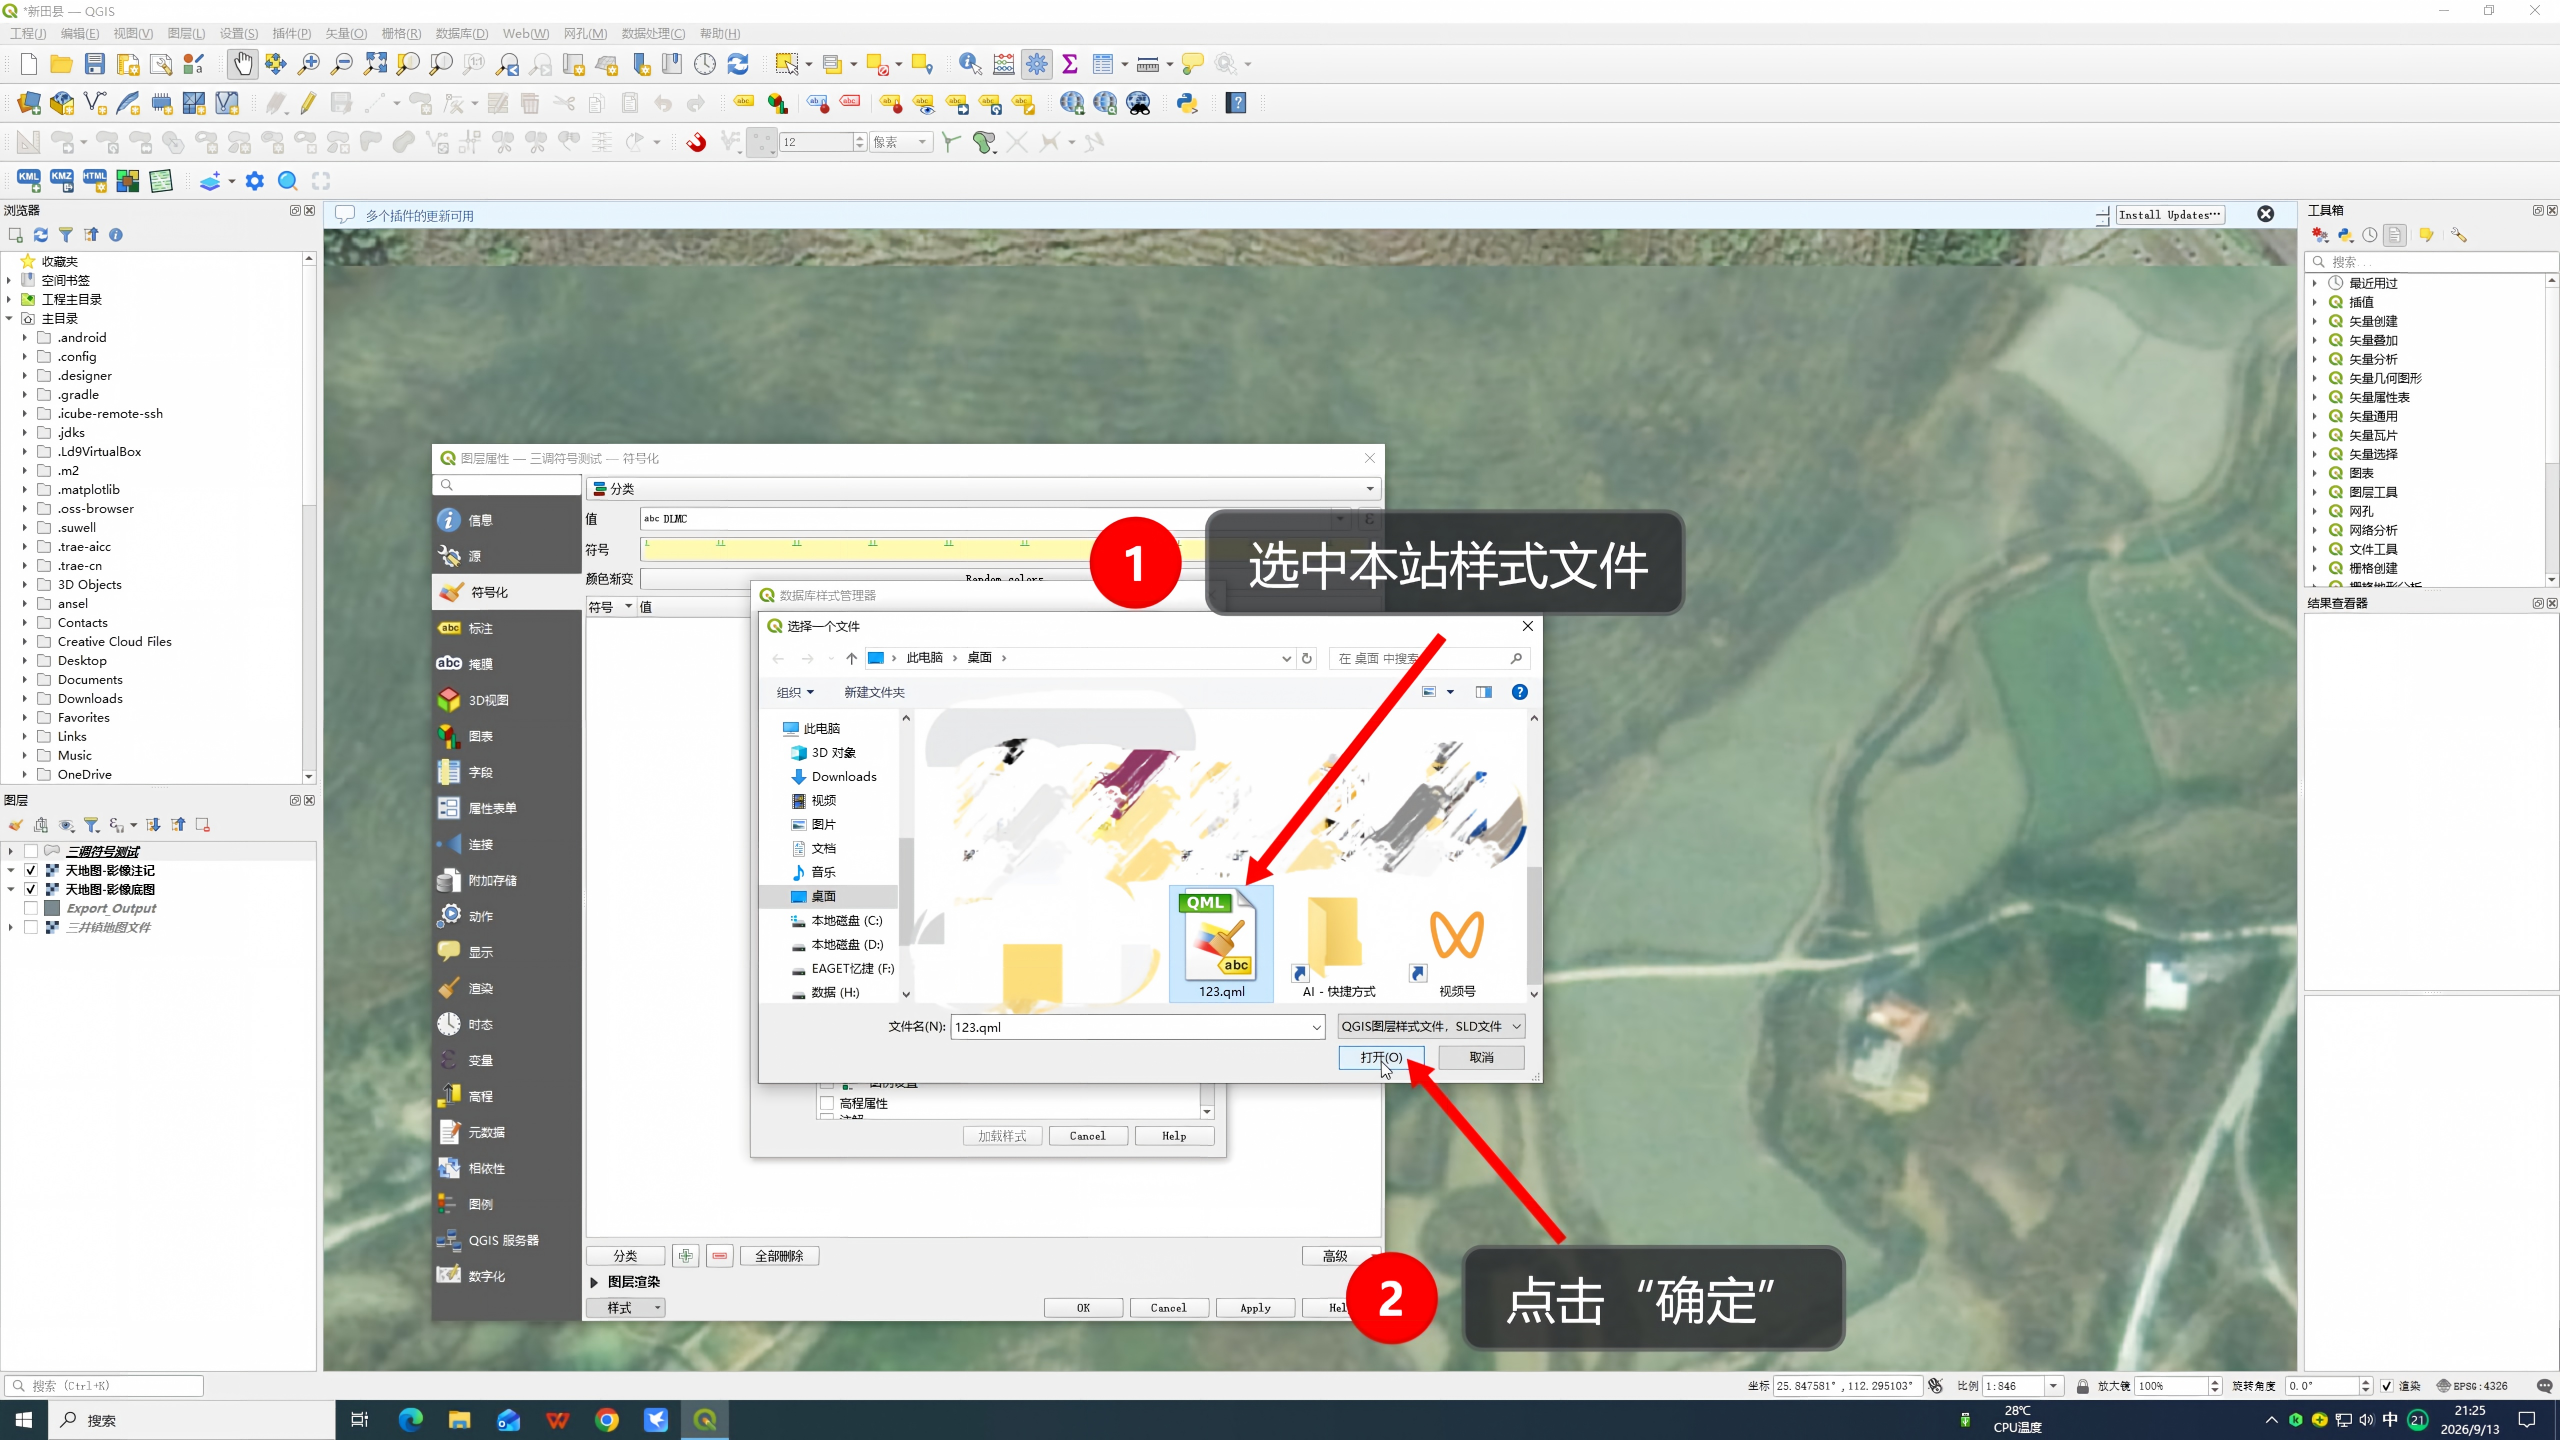
Task: Click the 打开(O) button
Action: (1381, 1057)
